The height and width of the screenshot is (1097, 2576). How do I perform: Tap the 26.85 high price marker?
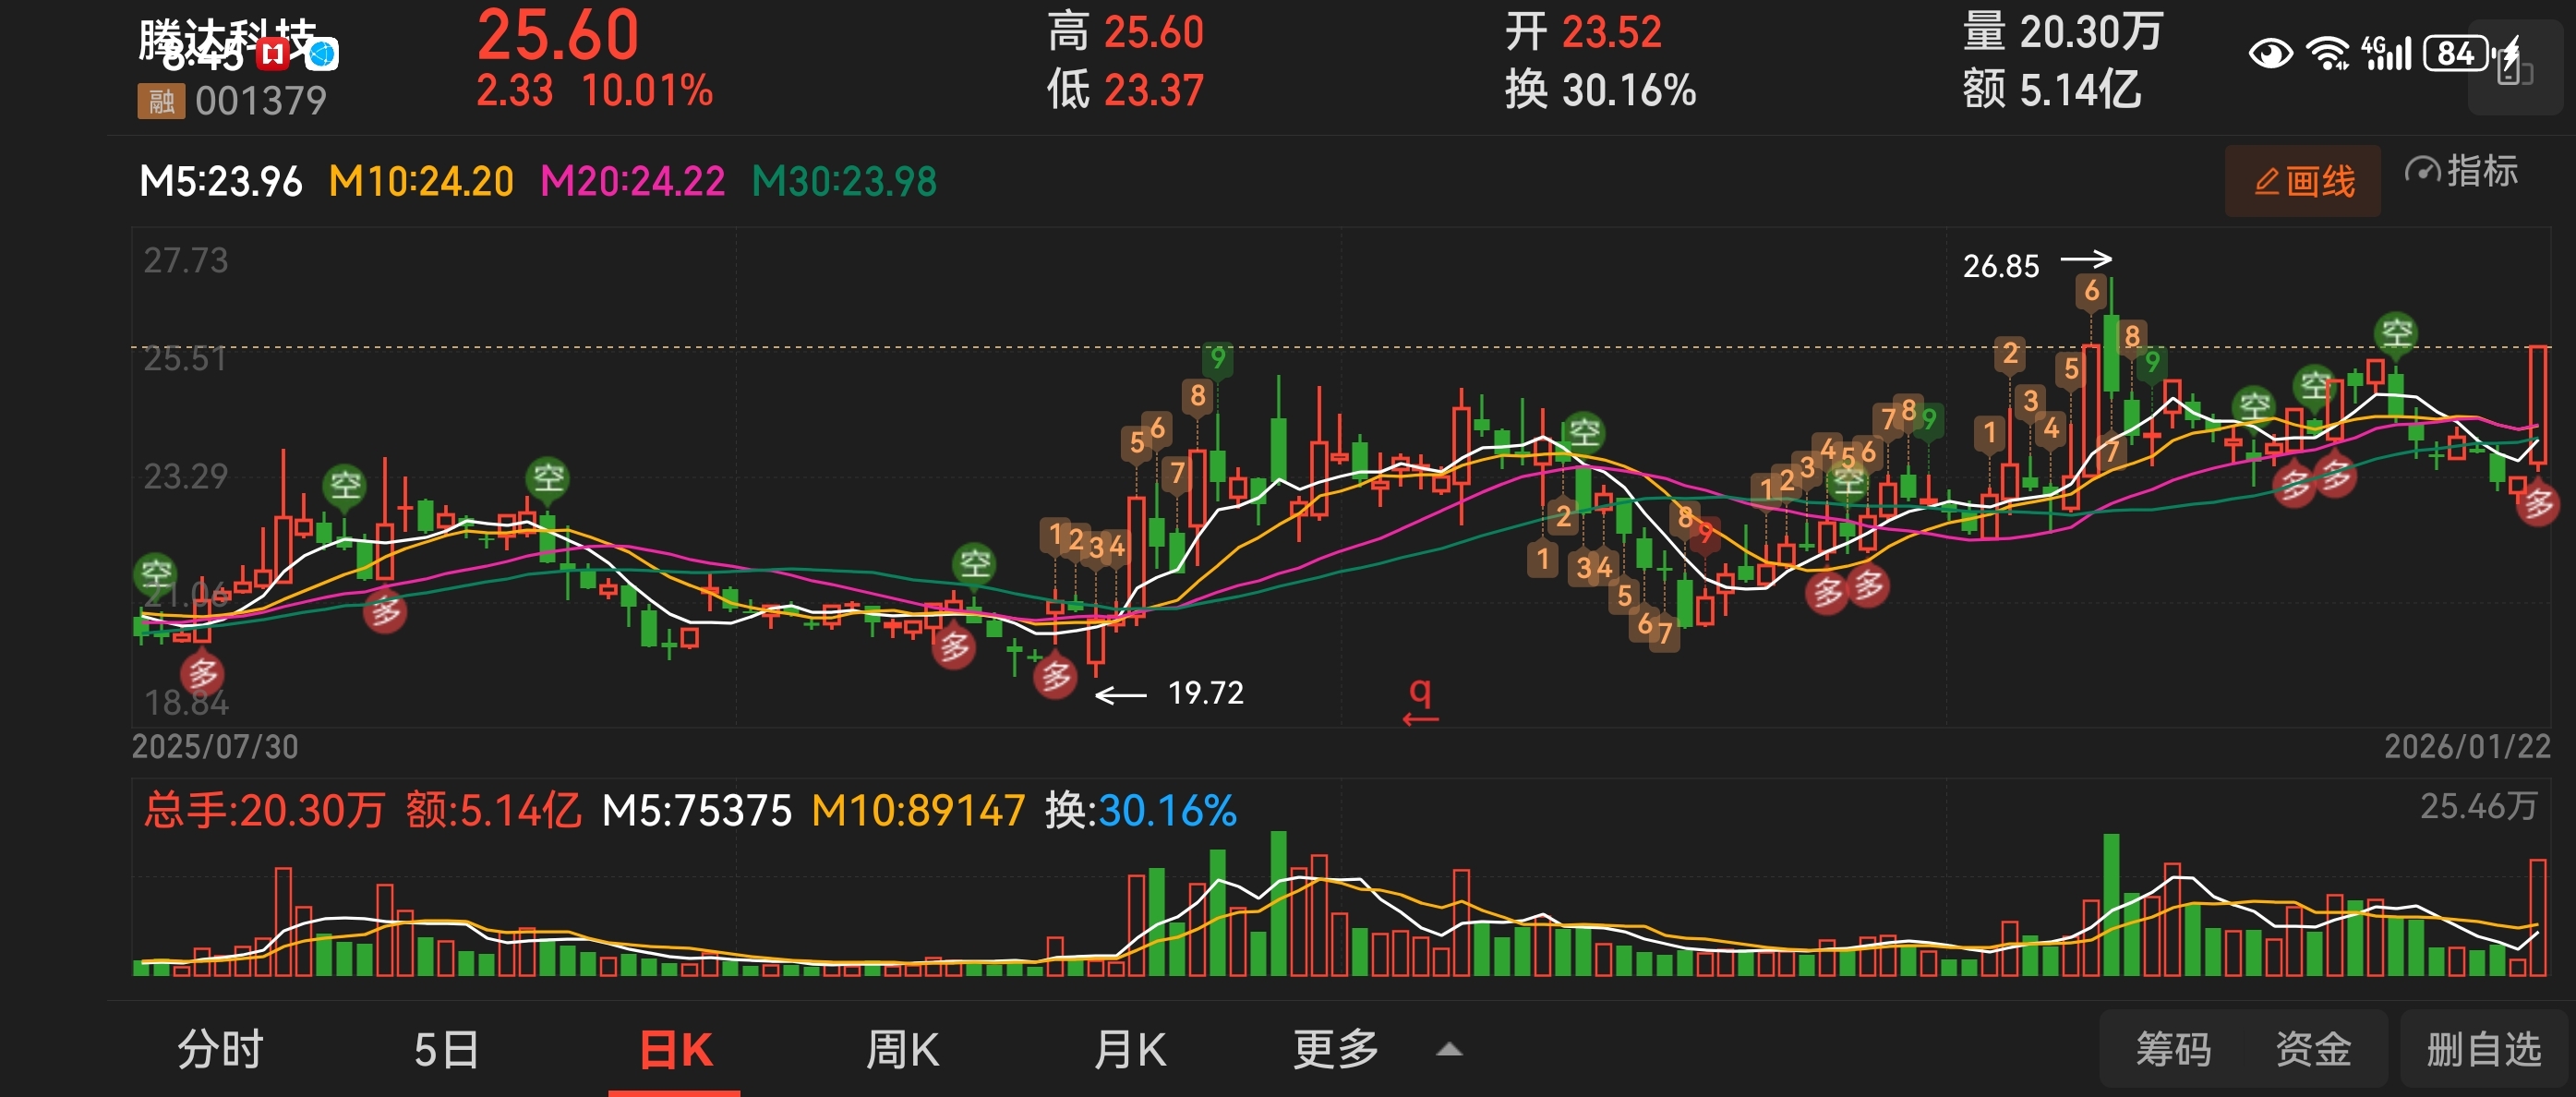point(2001,266)
